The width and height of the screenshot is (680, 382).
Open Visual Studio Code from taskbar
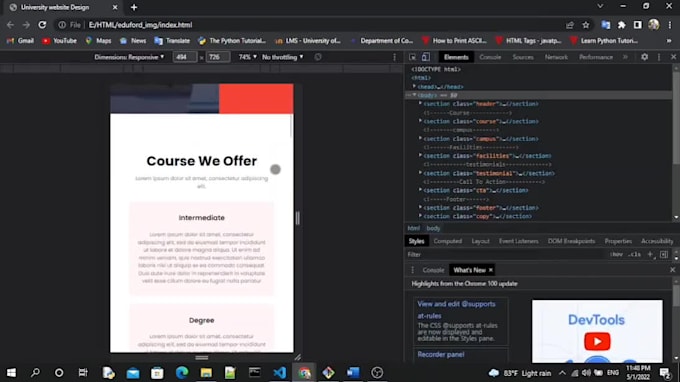click(279, 372)
